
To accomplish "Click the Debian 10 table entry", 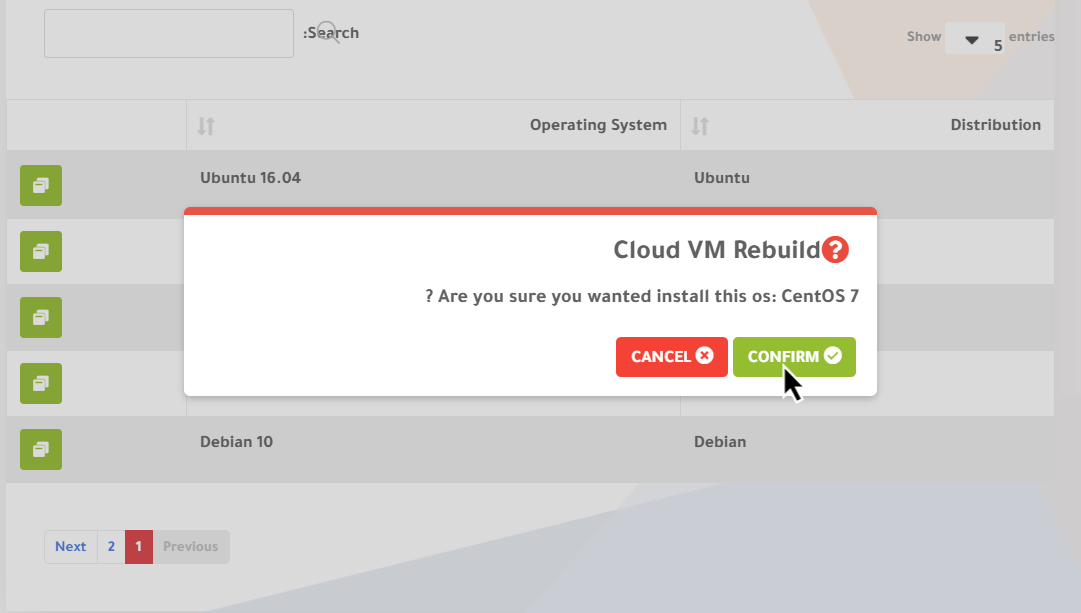I will click(236, 441).
